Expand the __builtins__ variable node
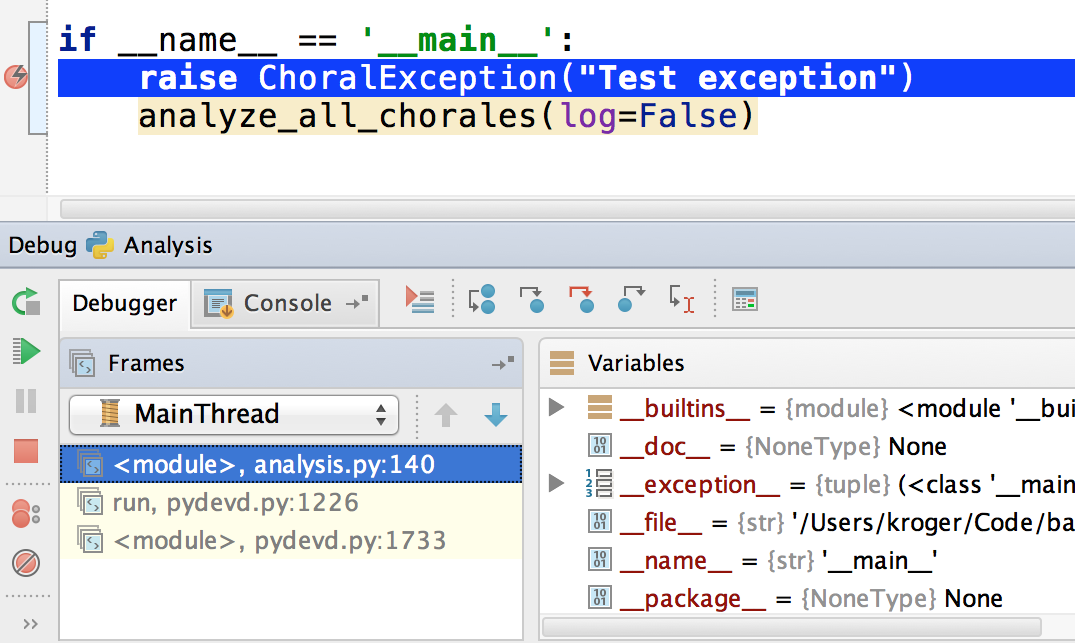Screen dimensions: 1075x643 pos(557,408)
